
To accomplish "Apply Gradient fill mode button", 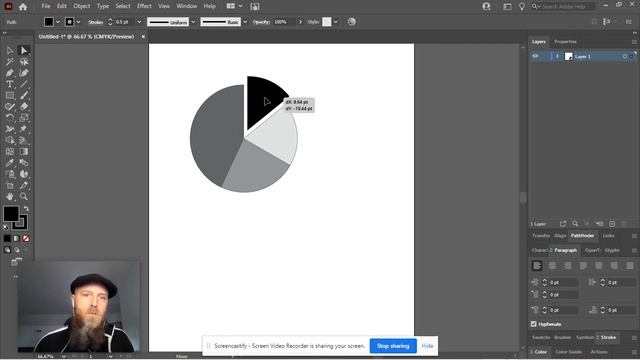I will point(17,238).
